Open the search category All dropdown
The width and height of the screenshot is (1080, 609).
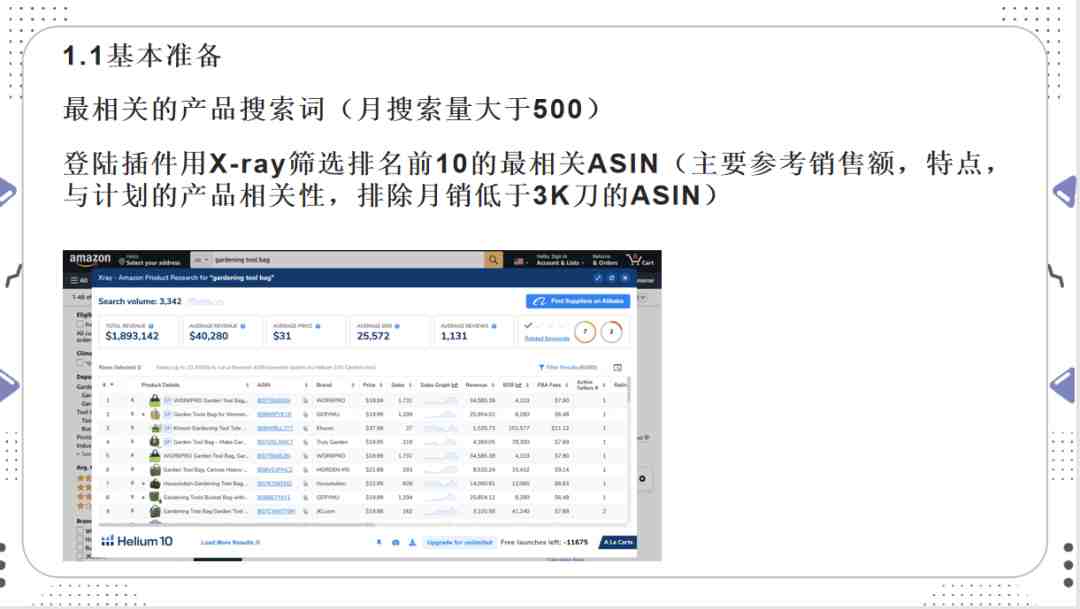click(202, 260)
